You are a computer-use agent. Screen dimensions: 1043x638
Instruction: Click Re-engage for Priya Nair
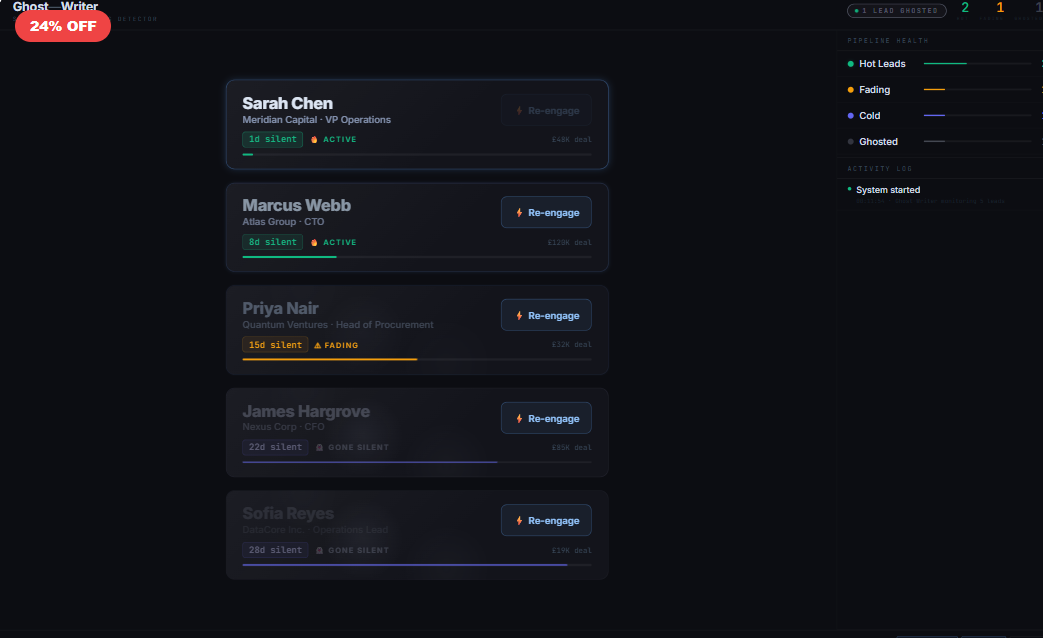tap(546, 314)
